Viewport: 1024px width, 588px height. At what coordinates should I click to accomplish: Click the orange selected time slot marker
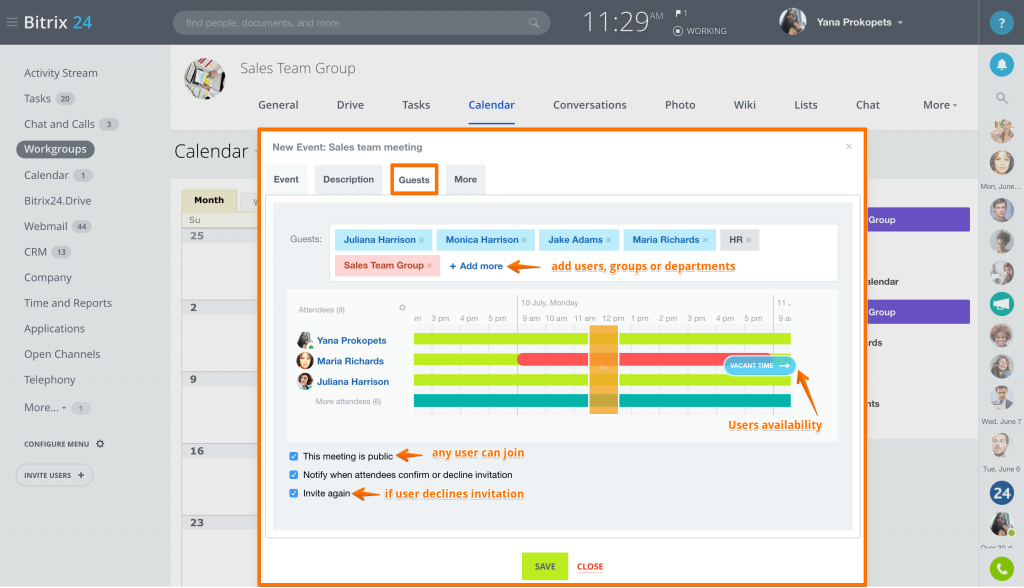[603, 370]
